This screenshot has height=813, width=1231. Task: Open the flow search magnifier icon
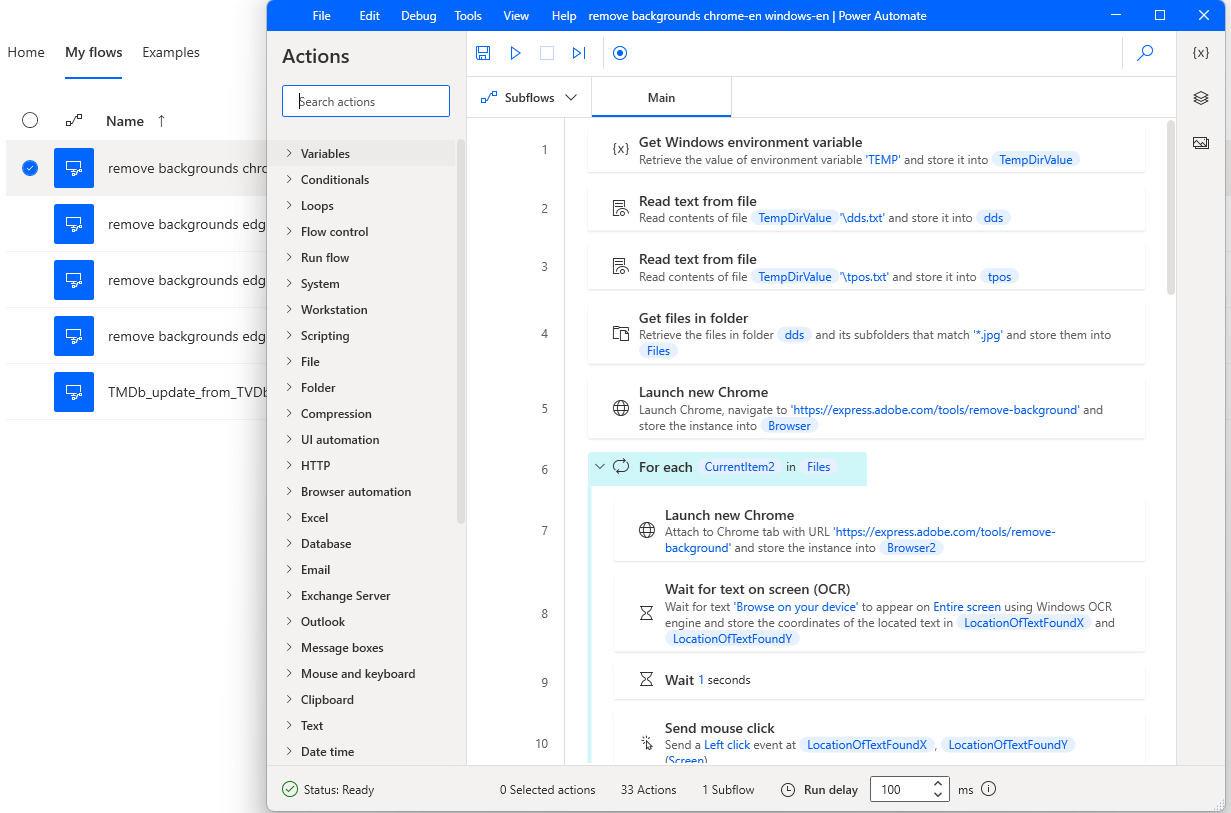click(x=1146, y=53)
